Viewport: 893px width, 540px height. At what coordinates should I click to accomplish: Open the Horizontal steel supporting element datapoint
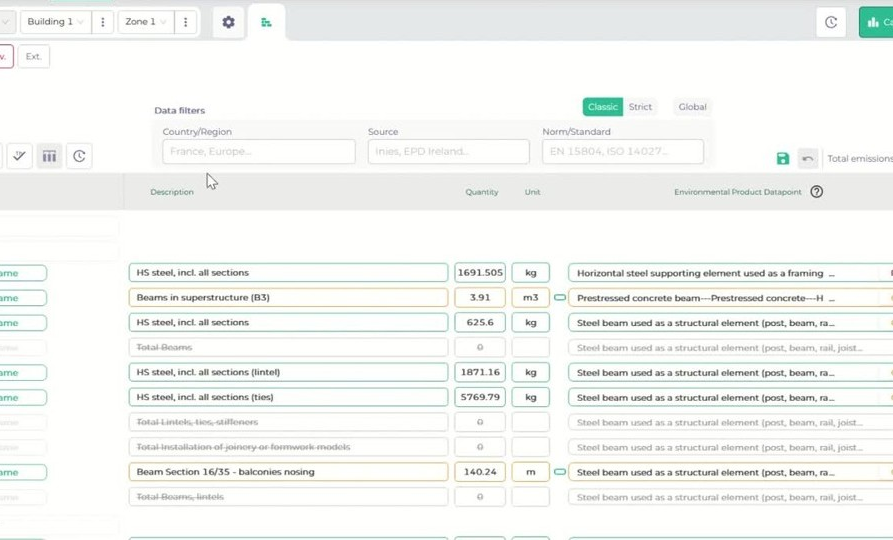[x=731, y=273]
